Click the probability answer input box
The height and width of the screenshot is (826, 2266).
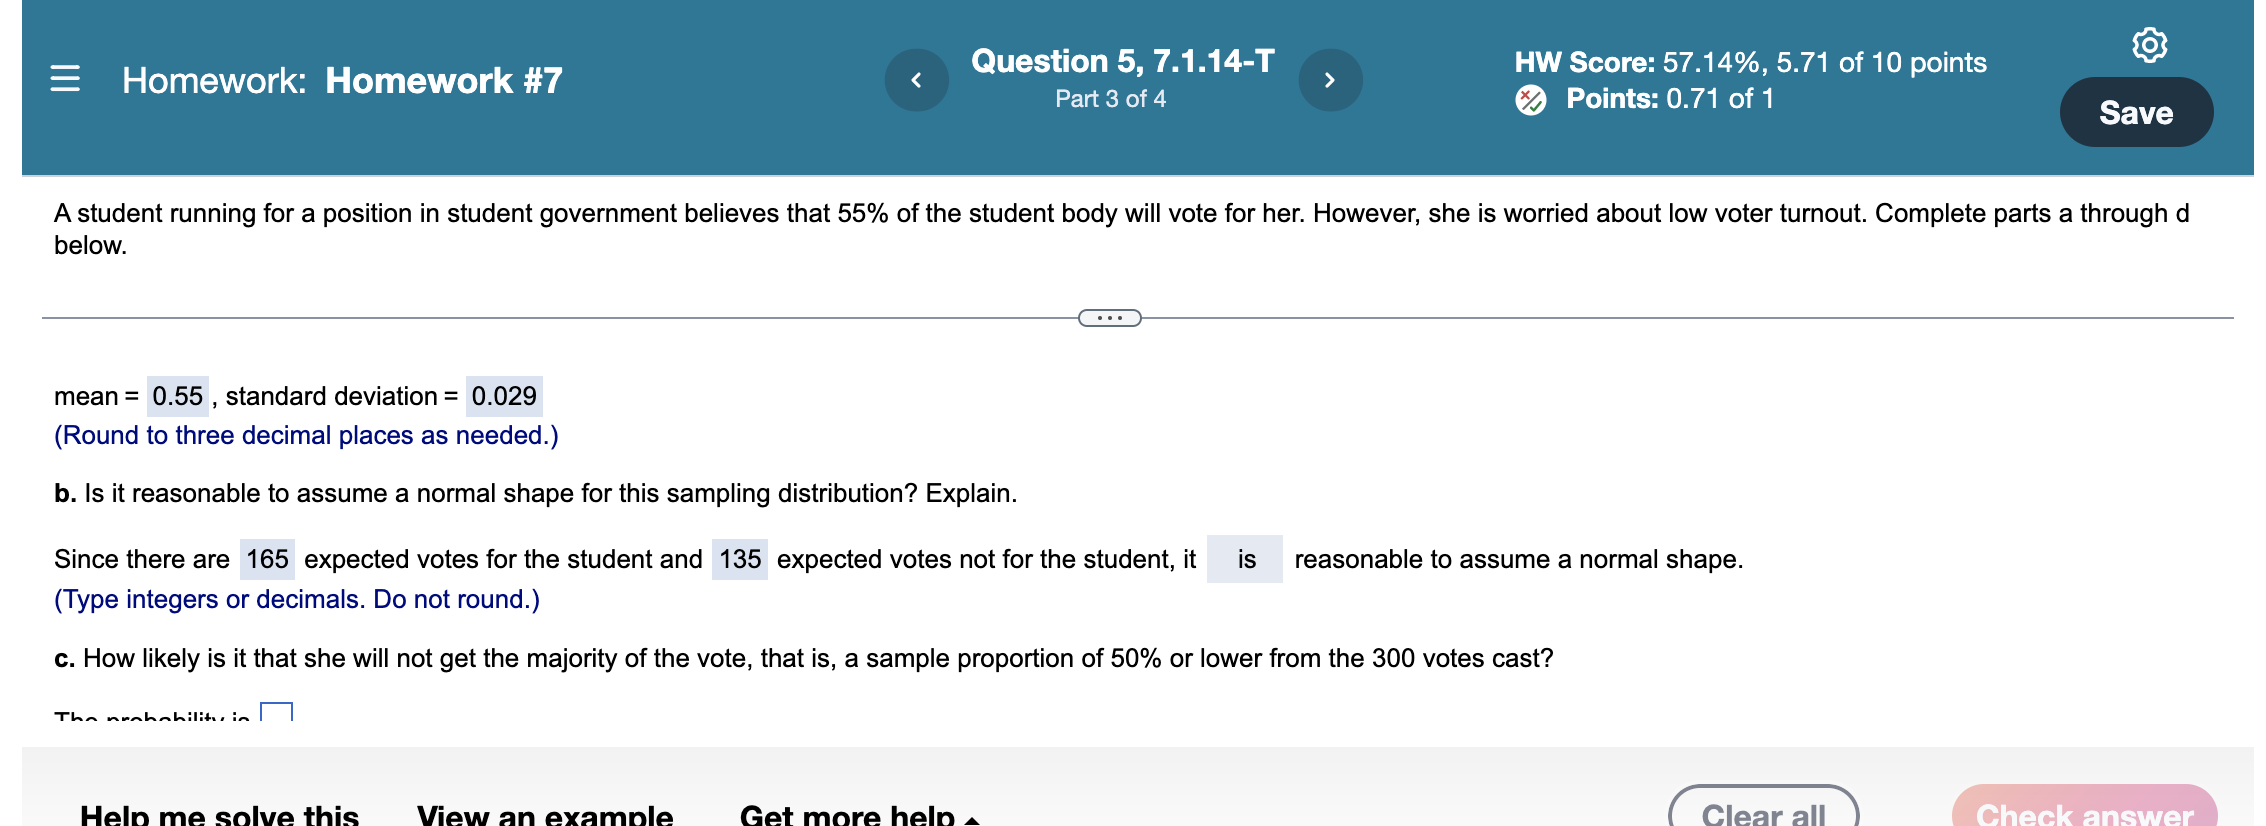point(276,713)
